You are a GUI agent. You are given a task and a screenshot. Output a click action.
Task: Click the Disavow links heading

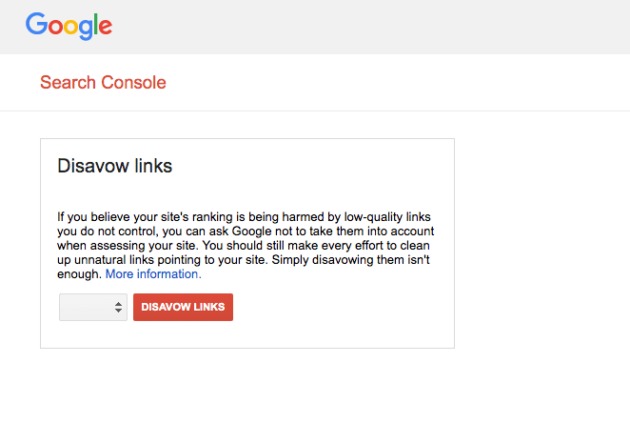[x=115, y=166]
